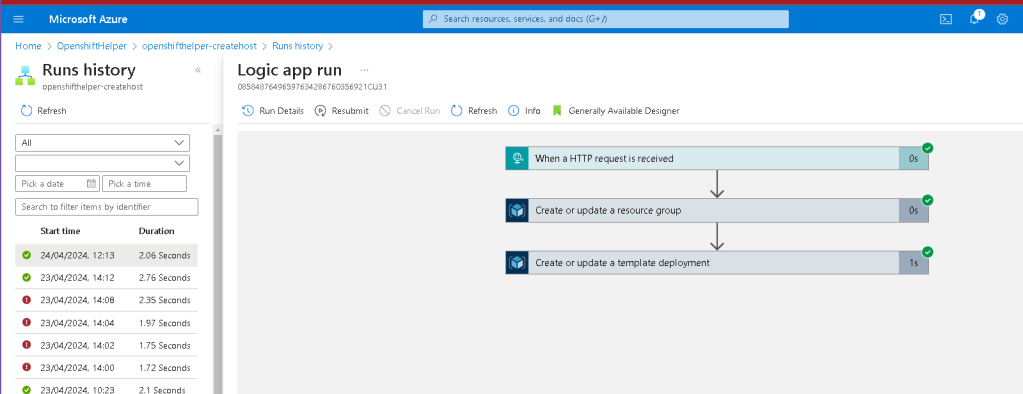Screen dimensions: 1023x394
Task: Select the failed run from 23/04/2024, 14:00
Action: coord(106,368)
